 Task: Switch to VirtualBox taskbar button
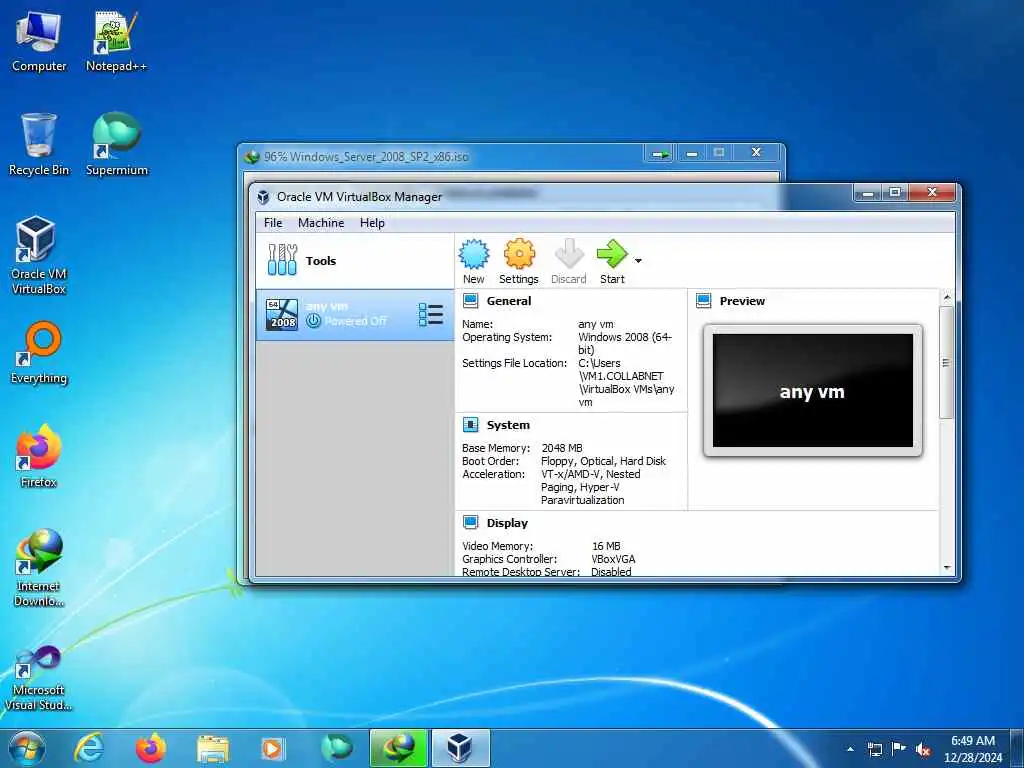[x=460, y=748]
